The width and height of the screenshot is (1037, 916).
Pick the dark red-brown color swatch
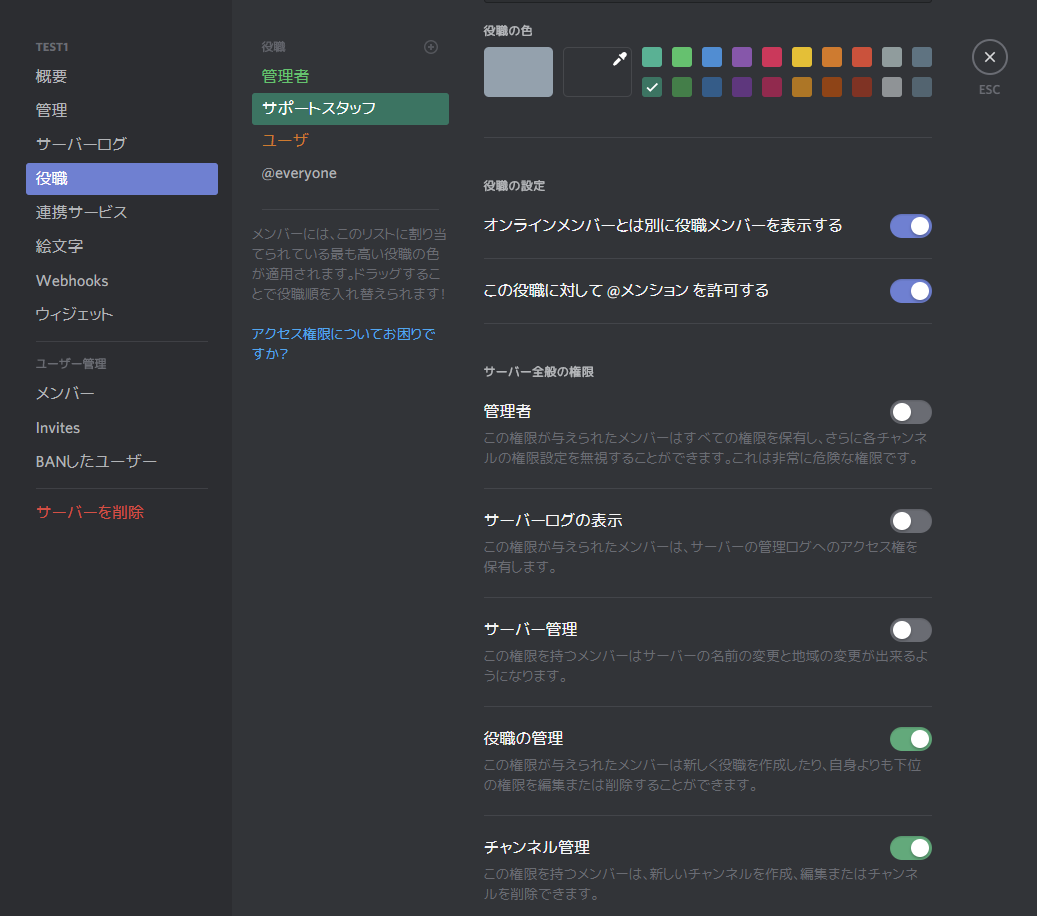(x=862, y=87)
